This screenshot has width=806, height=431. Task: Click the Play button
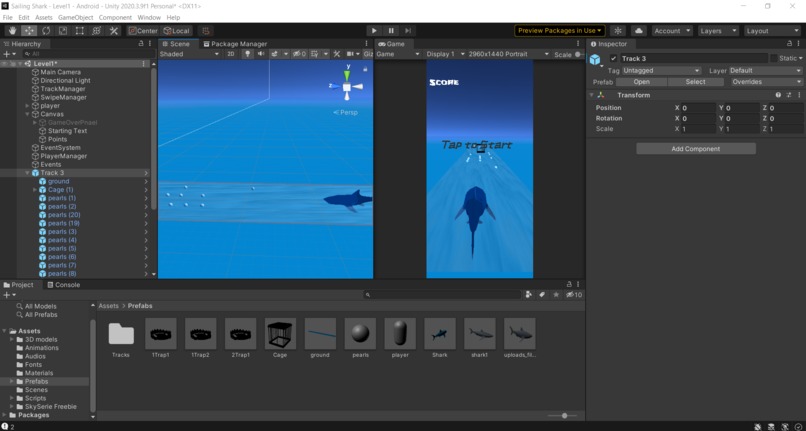374,31
